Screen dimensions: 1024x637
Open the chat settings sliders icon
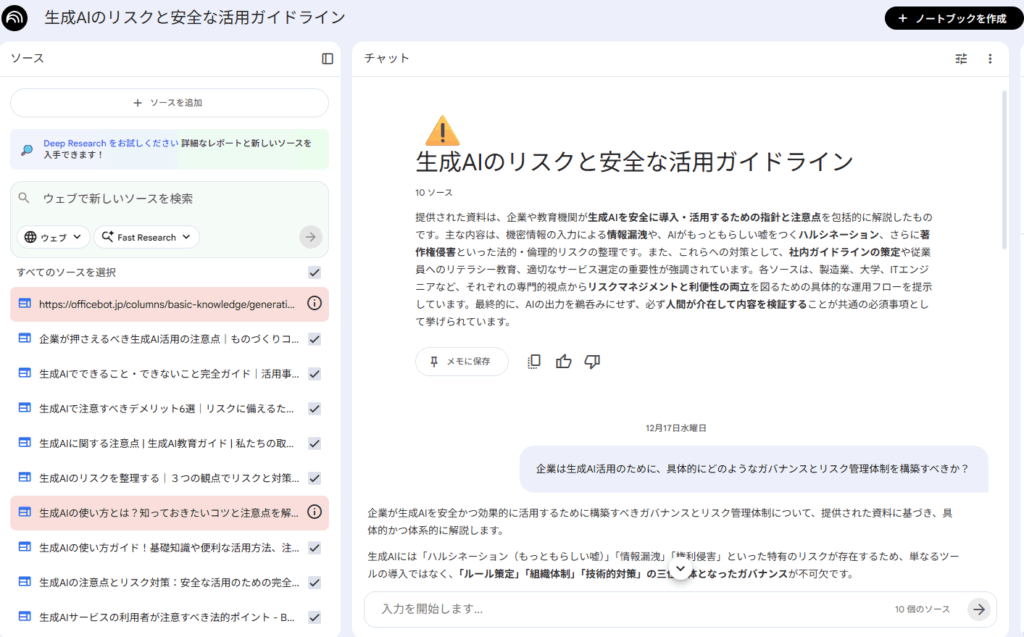pyautogui.click(x=960, y=58)
